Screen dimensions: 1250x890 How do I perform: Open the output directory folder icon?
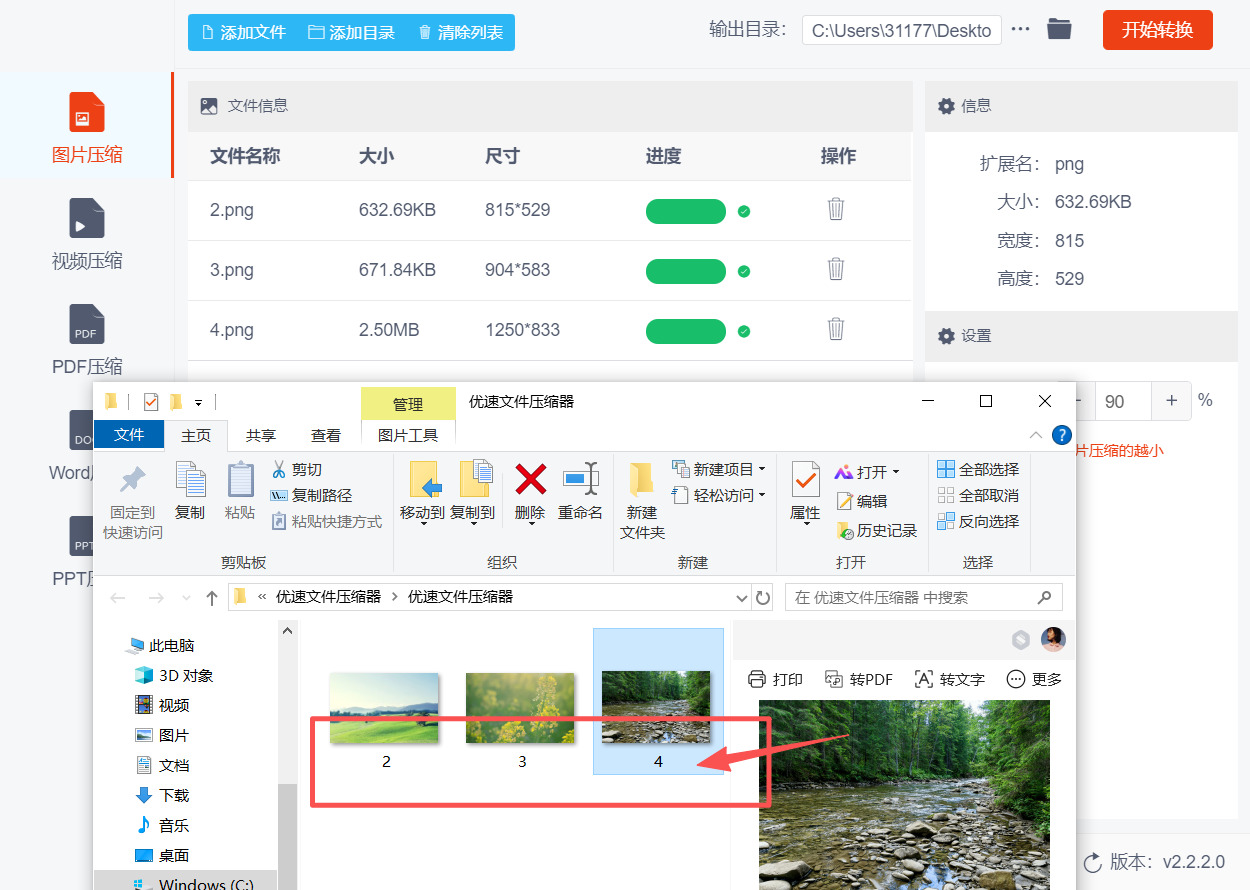[x=1059, y=29]
